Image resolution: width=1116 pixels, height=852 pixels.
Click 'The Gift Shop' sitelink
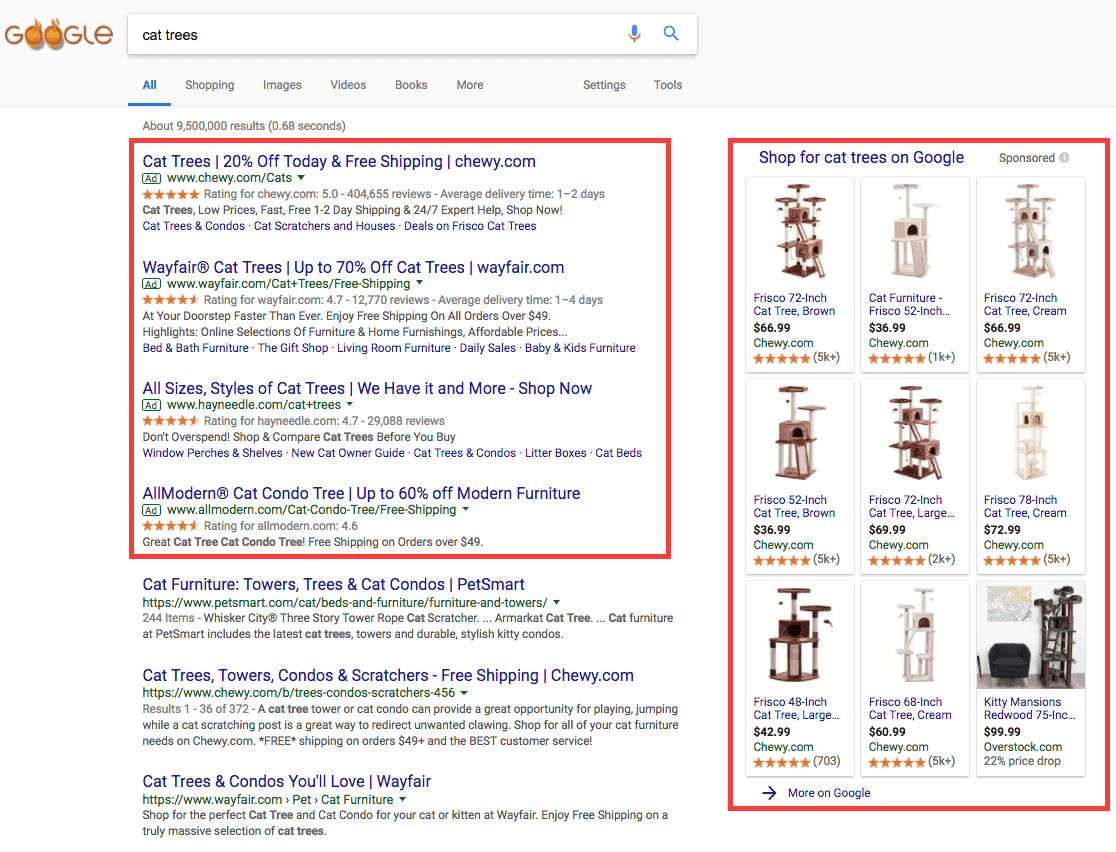click(293, 348)
